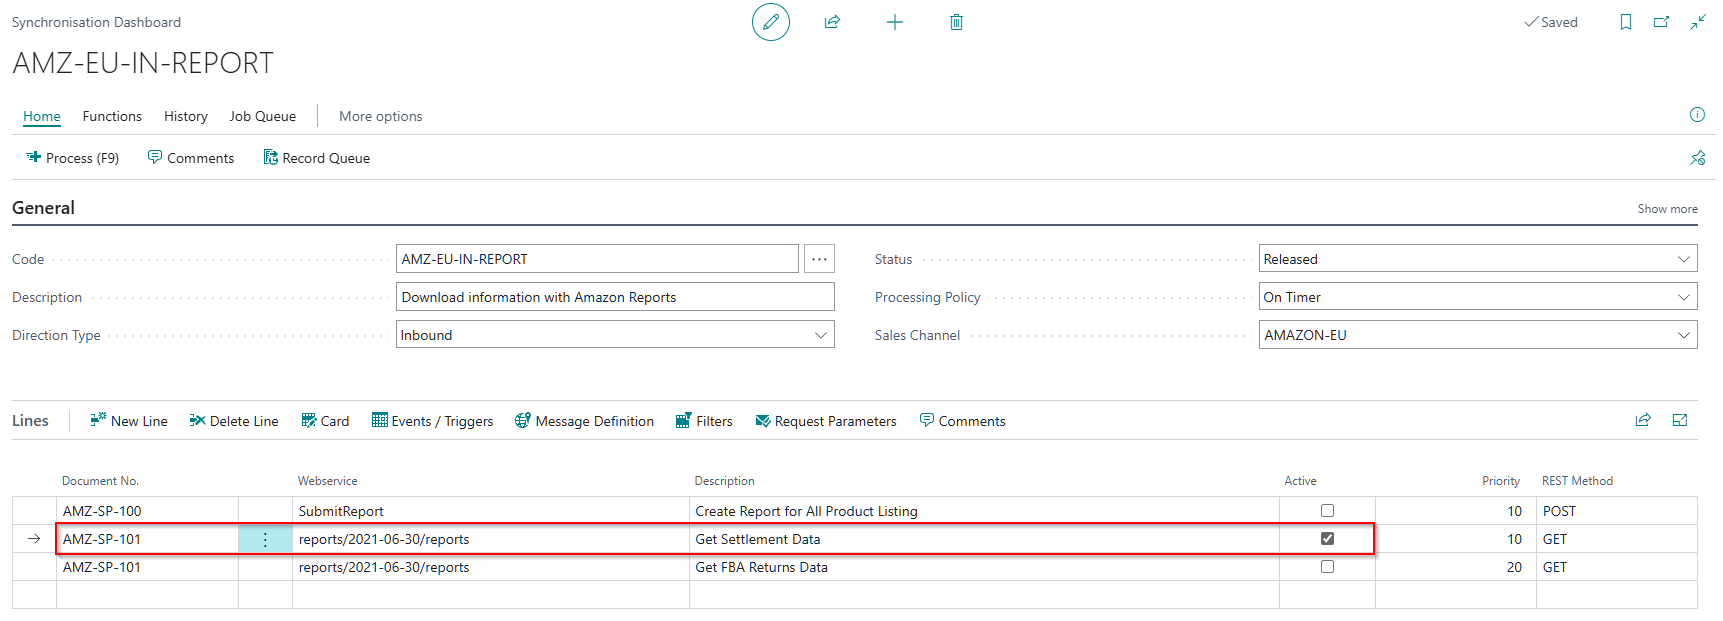The width and height of the screenshot is (1723, 621).
Task: Click the bookmark icon
Action: (1626, 22)
